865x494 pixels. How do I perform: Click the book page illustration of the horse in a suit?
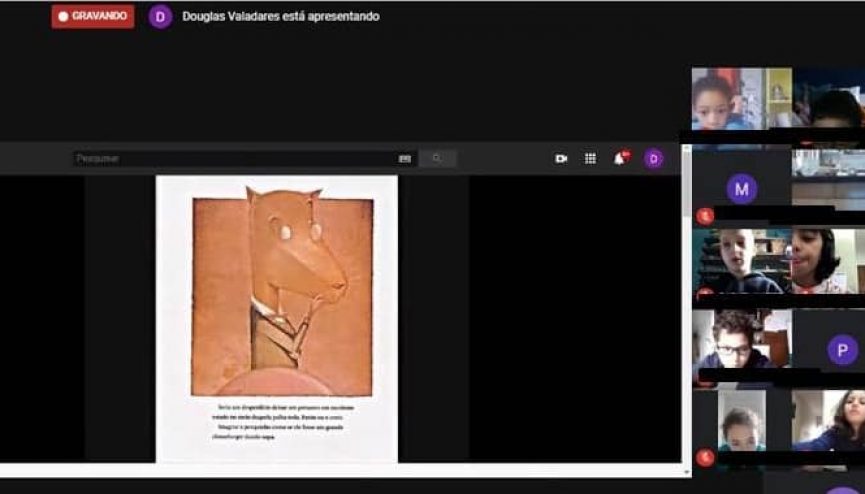pos(282,293)
